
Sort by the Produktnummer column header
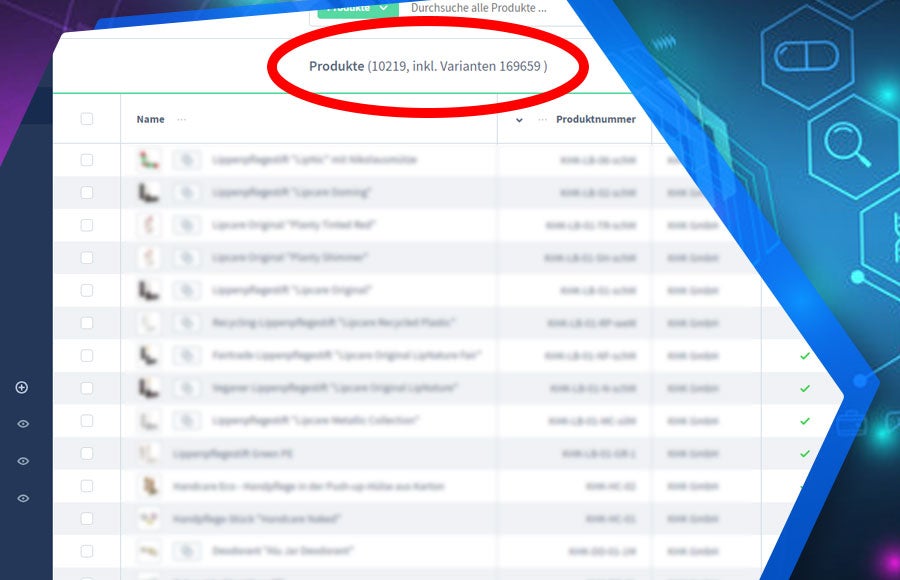tap(596, 120)
